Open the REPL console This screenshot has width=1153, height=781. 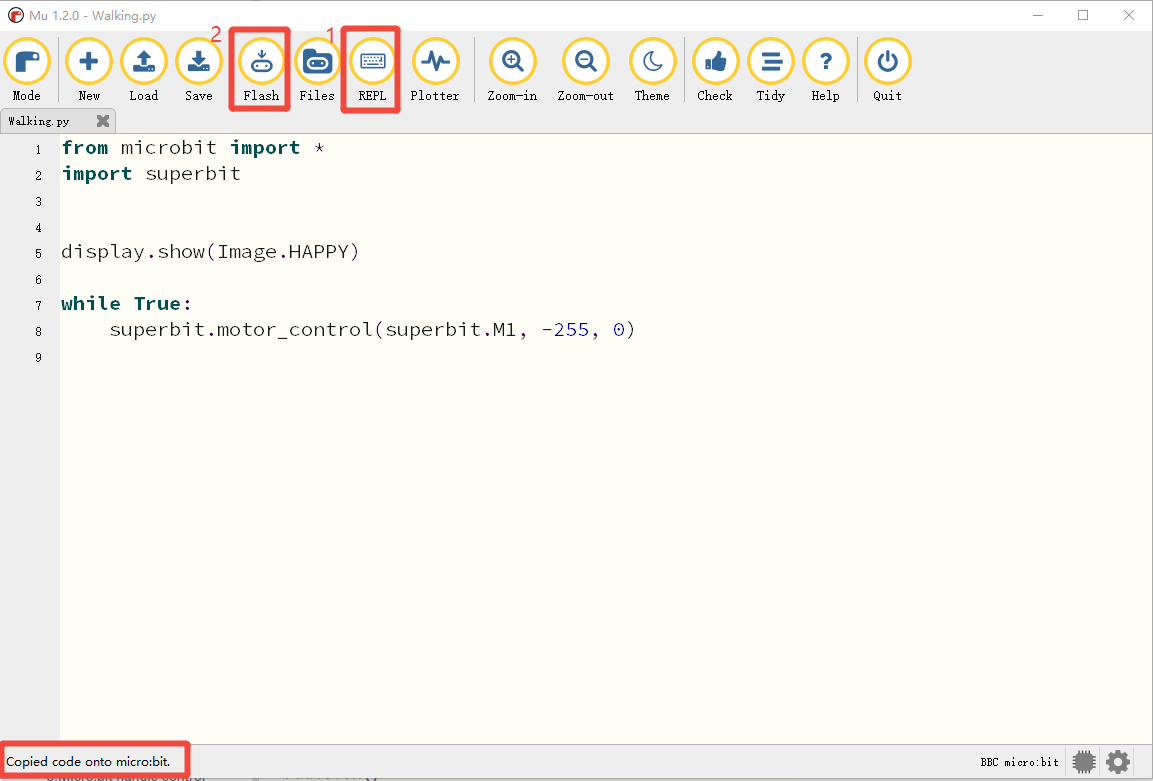click(x=372, y=71)
